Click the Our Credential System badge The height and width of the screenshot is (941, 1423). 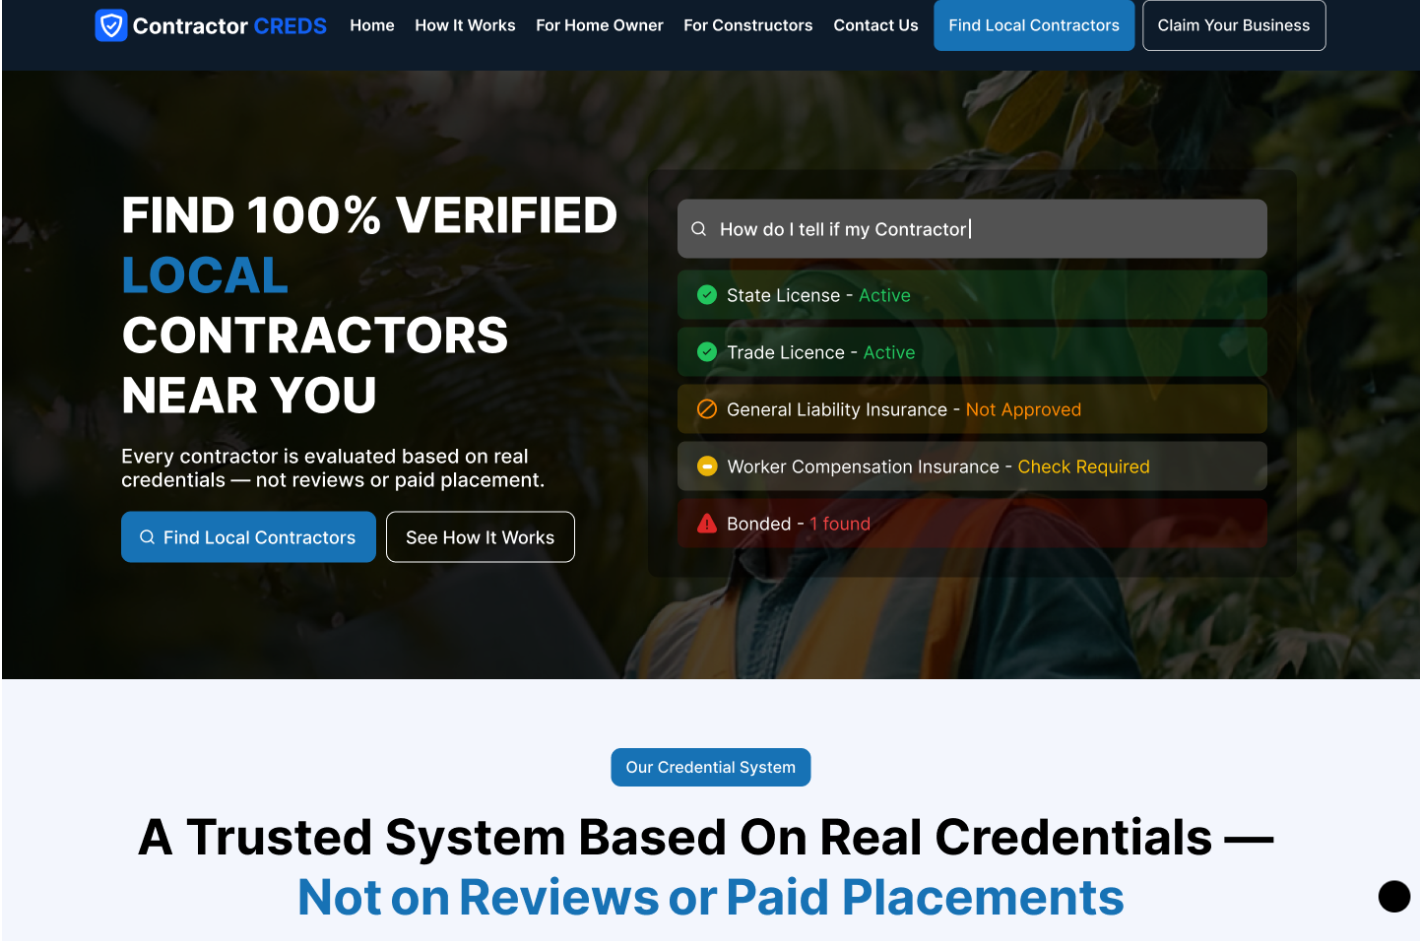(710, 767)
